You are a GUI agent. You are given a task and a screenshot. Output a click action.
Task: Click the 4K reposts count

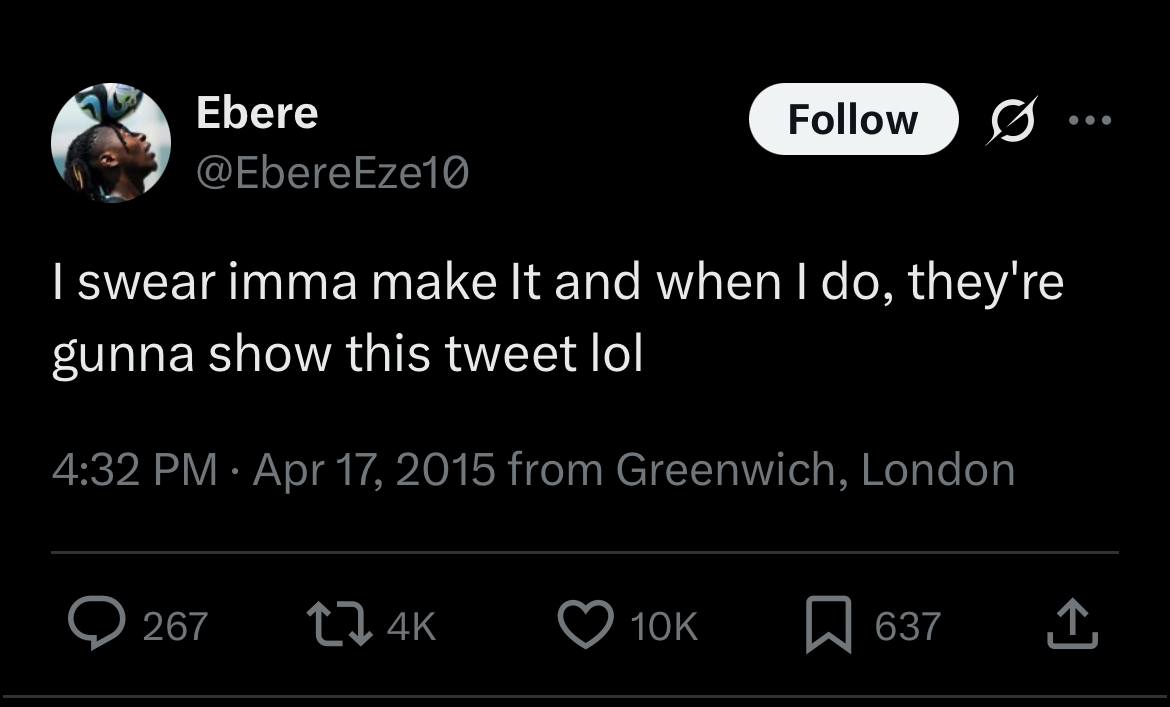[411, 626]
